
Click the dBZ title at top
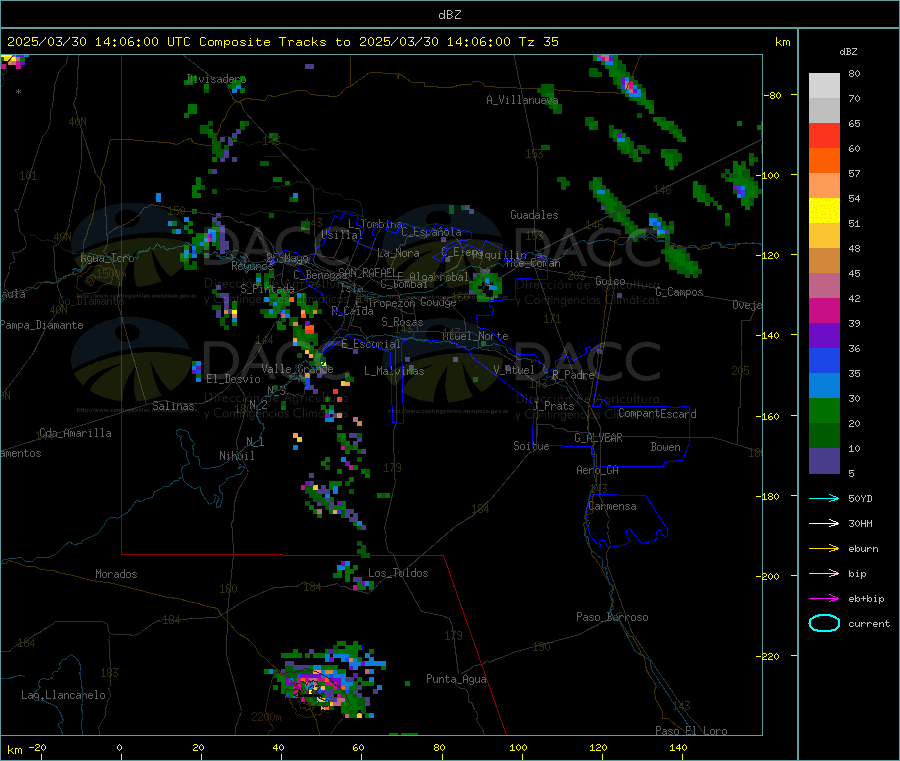click(x=449, y=15)
